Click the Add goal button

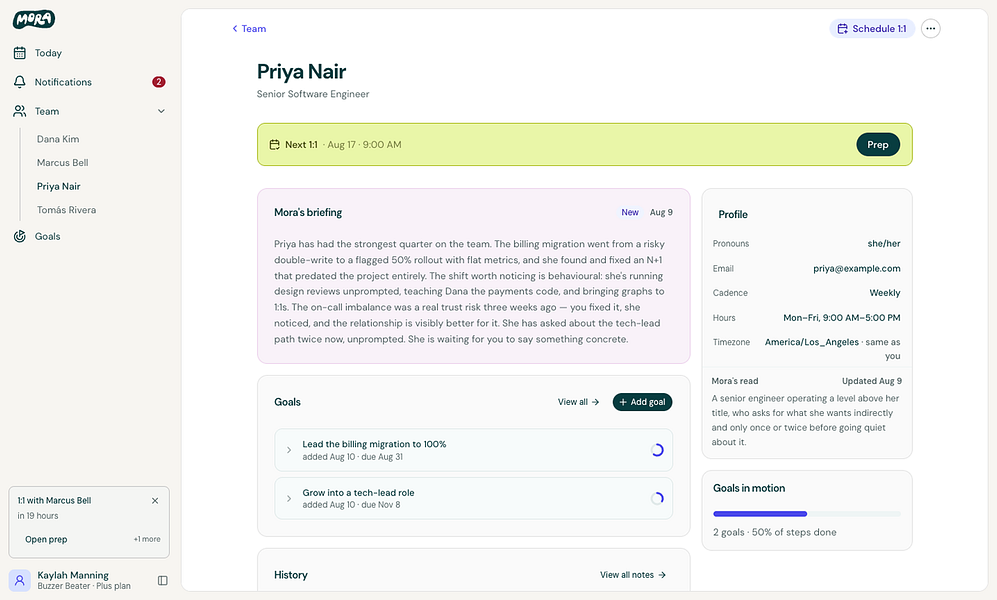click(x=642, y=402)
